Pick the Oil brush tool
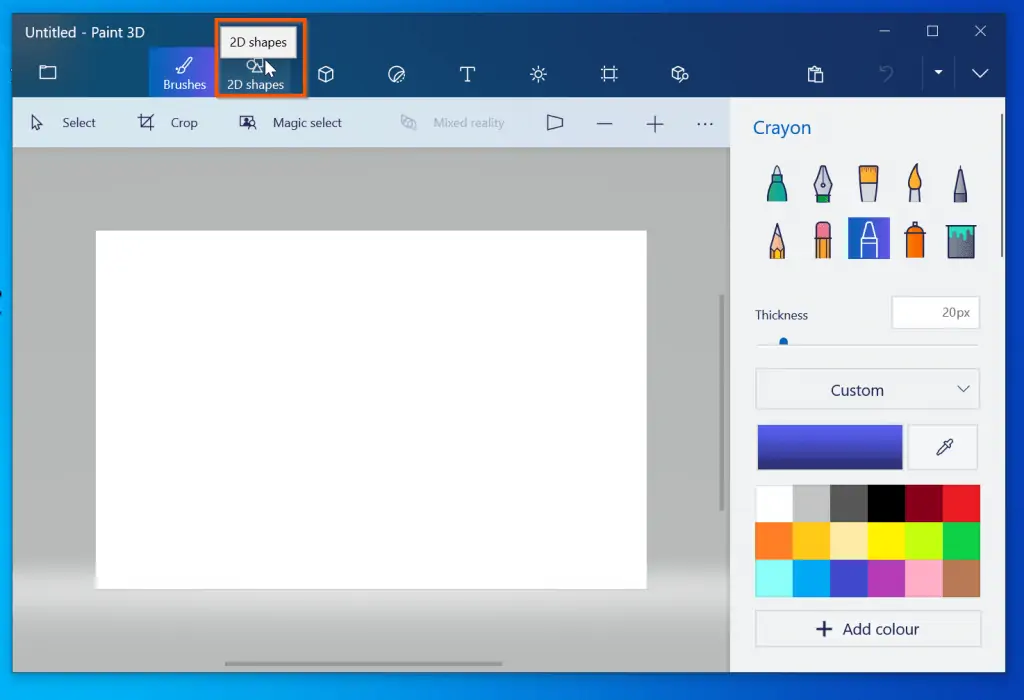This screenshot has height=700, width=1024. pyautogui.click(x=868, y=184)
